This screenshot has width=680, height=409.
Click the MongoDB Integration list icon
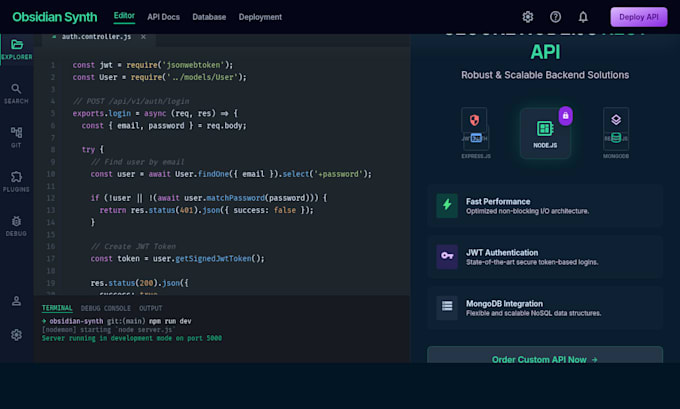pyautogui.click(x=447, y=308)
